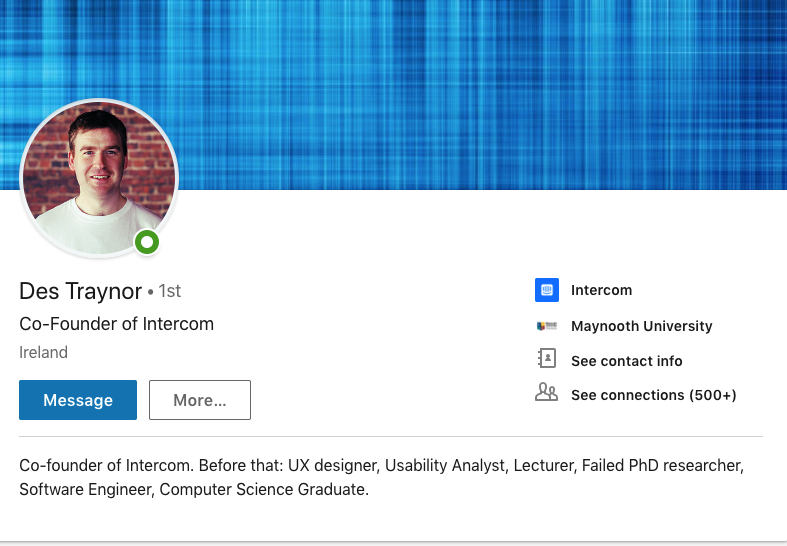The width and height of the screenshot is (787, 546).
Task: Open the Intercom company link
Action: point(601,290)
